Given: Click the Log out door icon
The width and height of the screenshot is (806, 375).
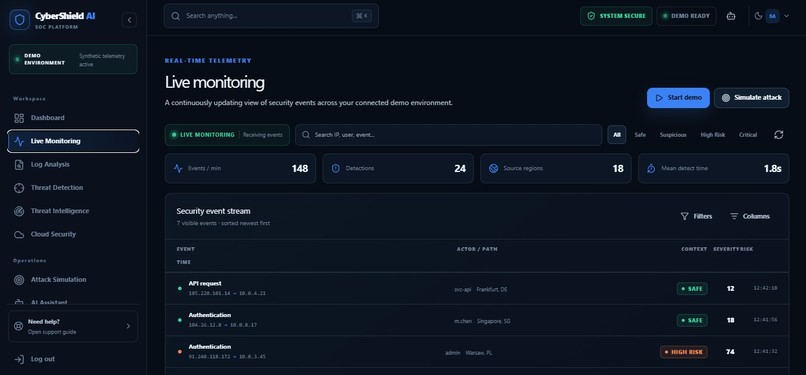Looking at the screenshot, I should pyautogui.click(x=19, y=360).
